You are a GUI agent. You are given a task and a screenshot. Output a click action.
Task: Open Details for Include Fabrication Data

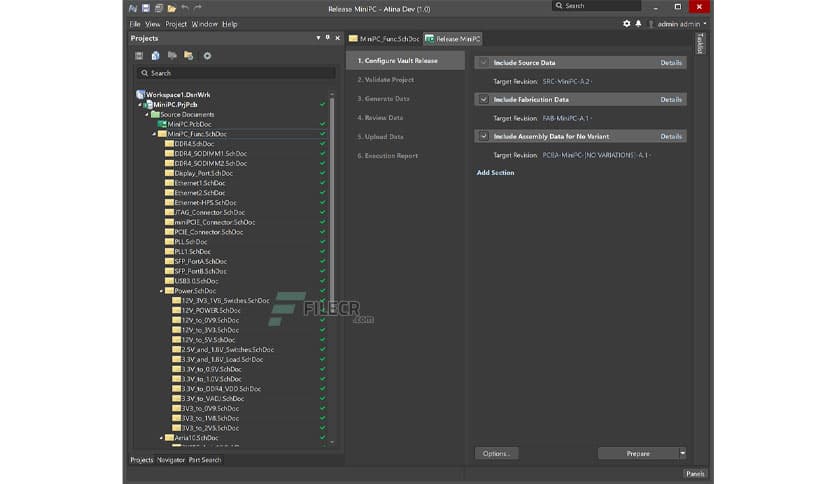tap(671, 99)
